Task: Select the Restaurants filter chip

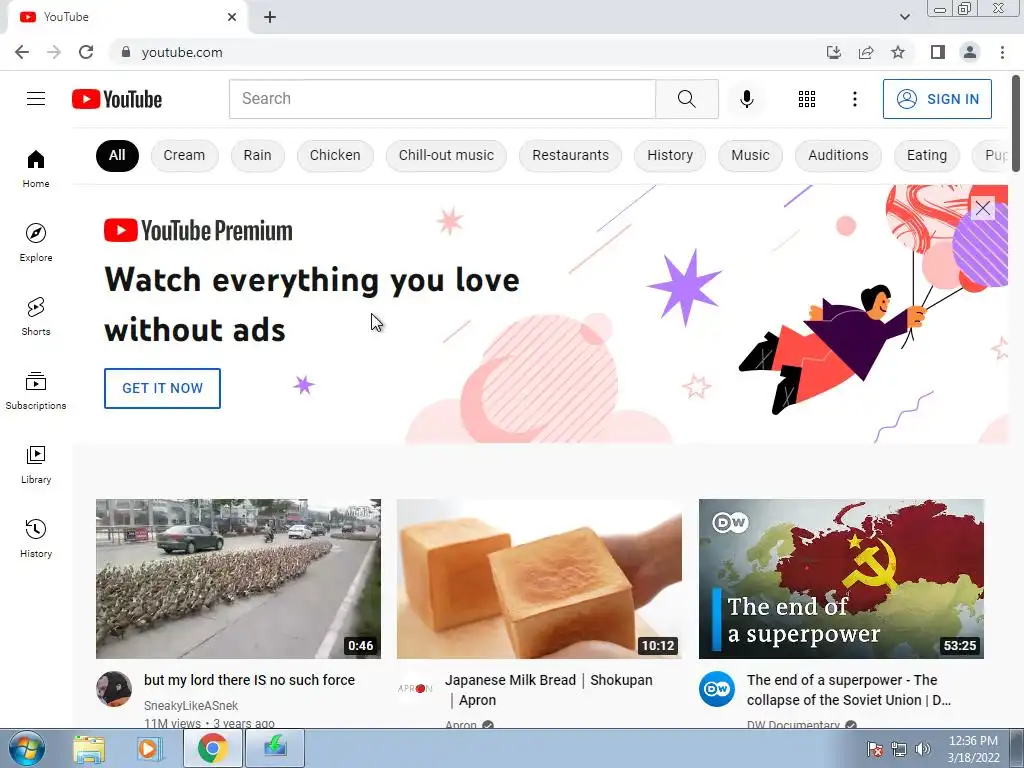Action: click(x=570, y=155)
